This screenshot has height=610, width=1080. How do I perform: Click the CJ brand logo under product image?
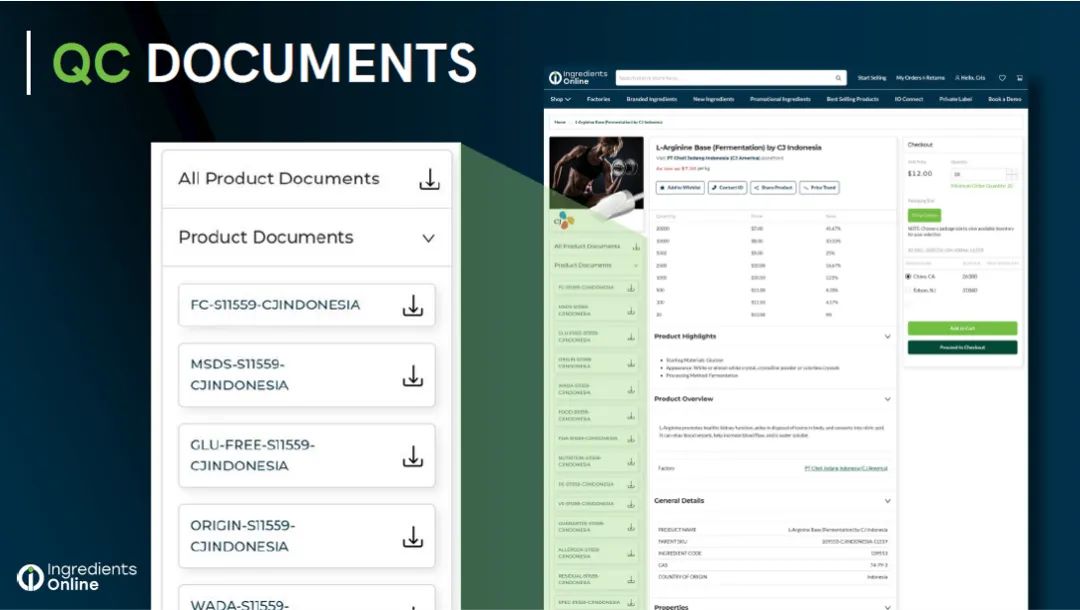click(x=564, y=220)
